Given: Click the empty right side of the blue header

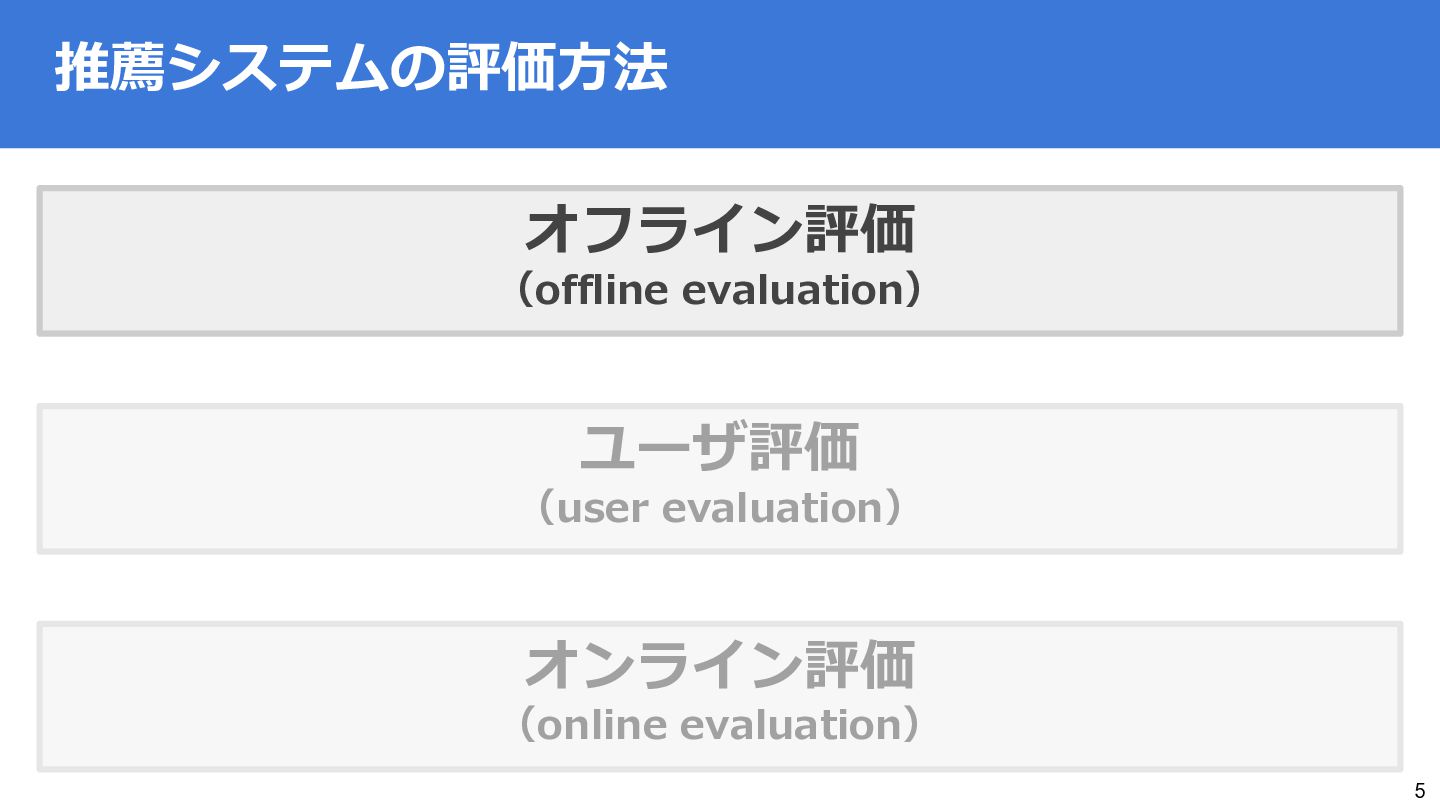Looking at the screenshot, I should pos(1100,72).
